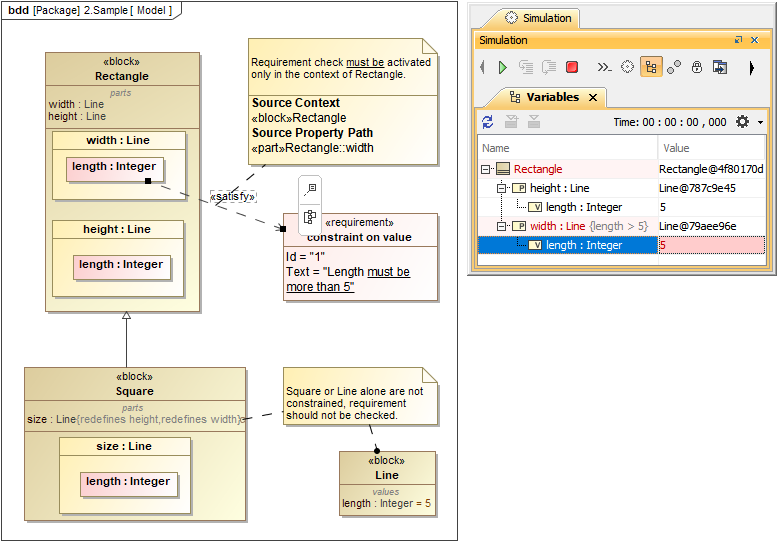Open dropdown arrow beside the gear icon
This screenshot has width=778, height=541.
[x=761, y=122]
